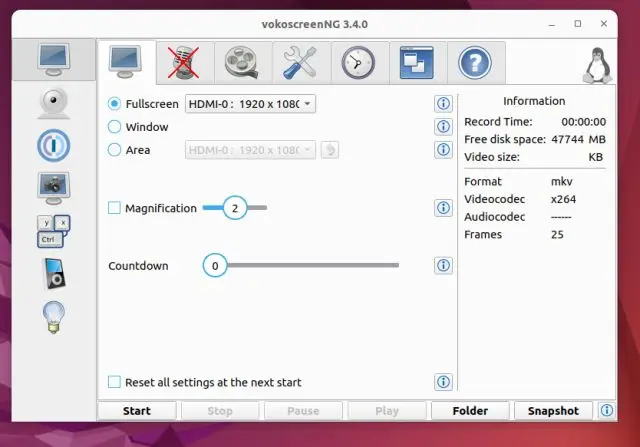Open the Fullscreen HDMI-0 screen dropdown
The height and width of the screenshot is (447, 640).
click(250, 104)
